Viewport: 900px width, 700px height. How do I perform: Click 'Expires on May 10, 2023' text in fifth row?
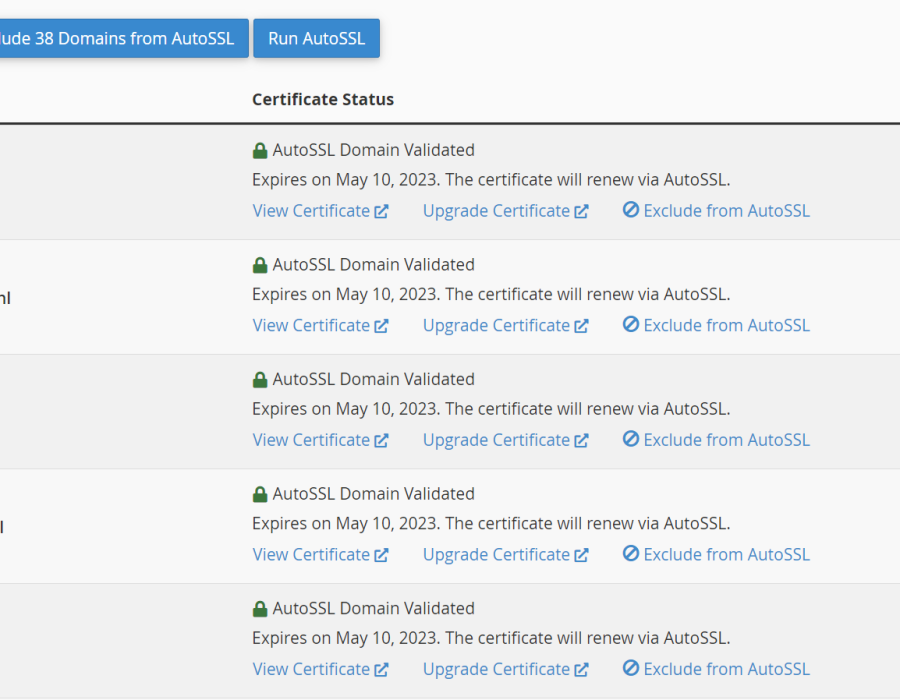346,638
